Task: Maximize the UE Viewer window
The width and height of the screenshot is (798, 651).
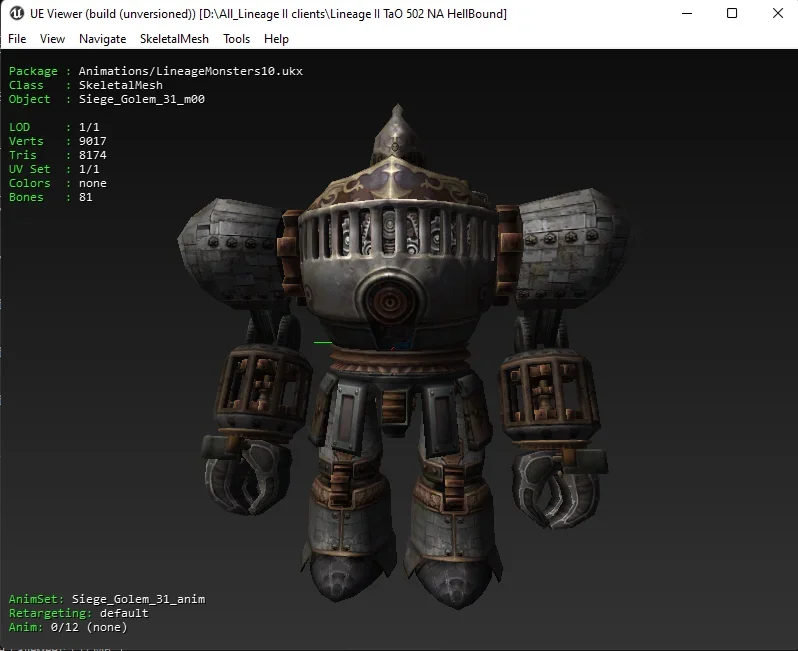Action: (732, 13)
